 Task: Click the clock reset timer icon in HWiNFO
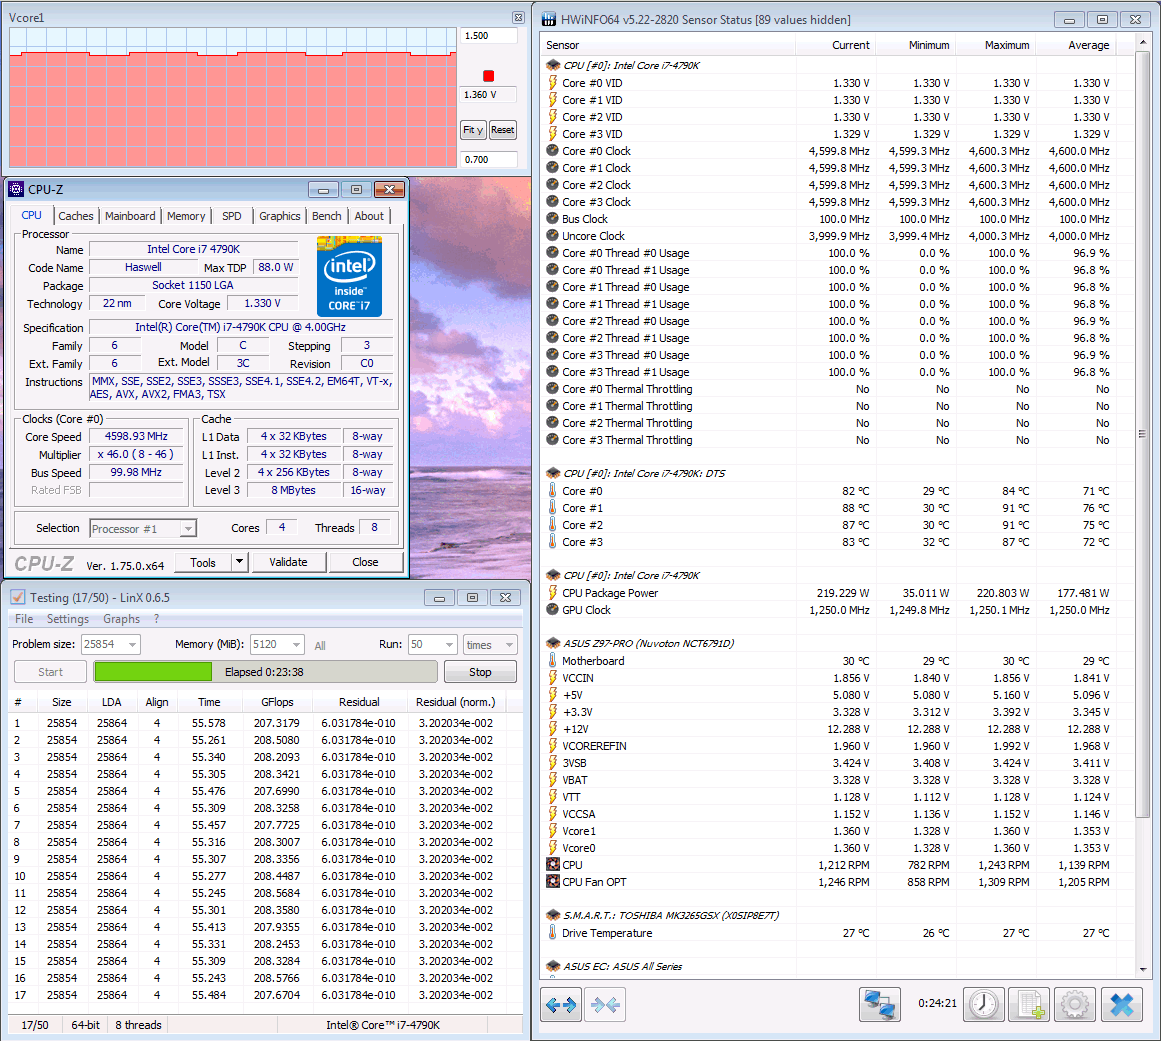click(983, 1005)
